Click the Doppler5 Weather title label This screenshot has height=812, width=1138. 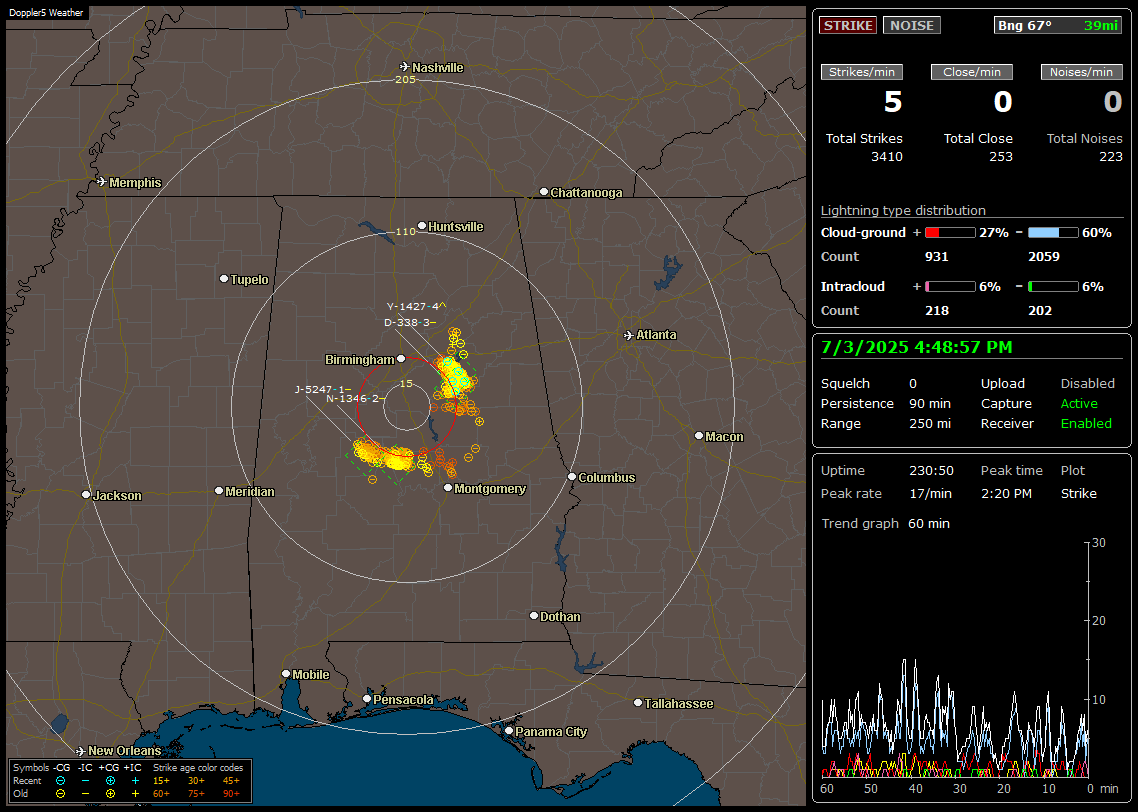pos(46,12)
